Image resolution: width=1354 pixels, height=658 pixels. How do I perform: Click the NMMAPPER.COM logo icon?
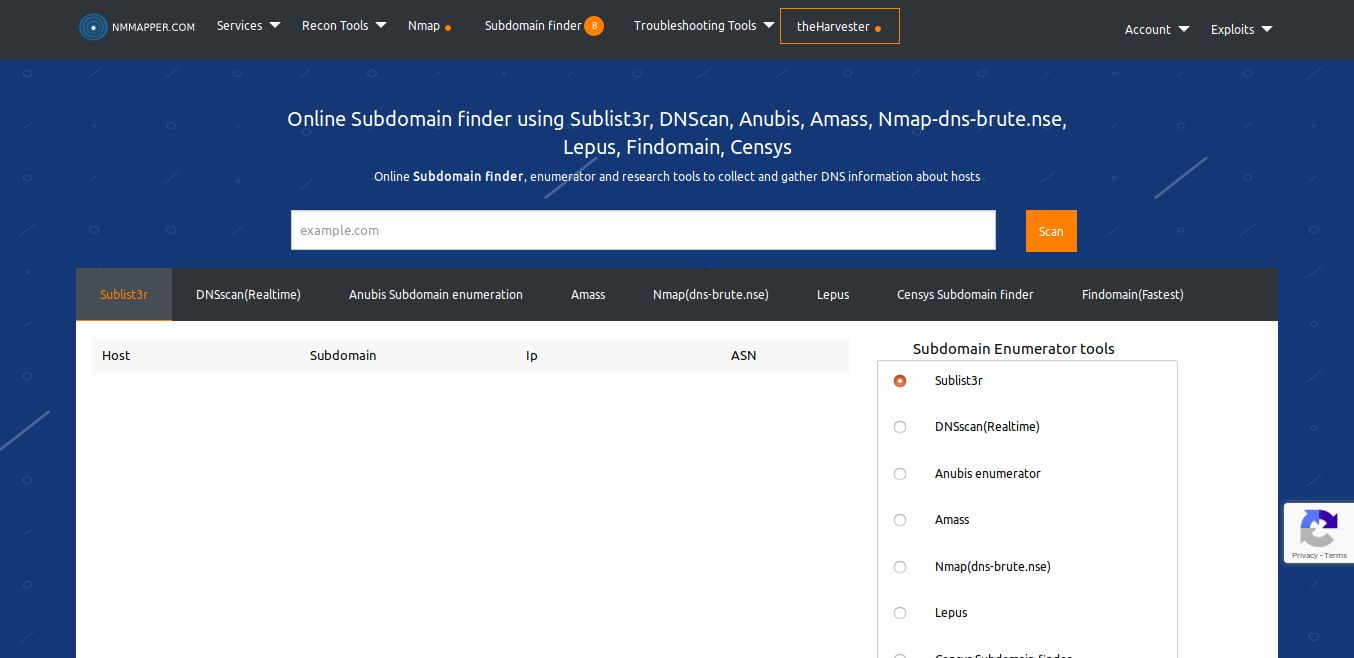point(93,27)
